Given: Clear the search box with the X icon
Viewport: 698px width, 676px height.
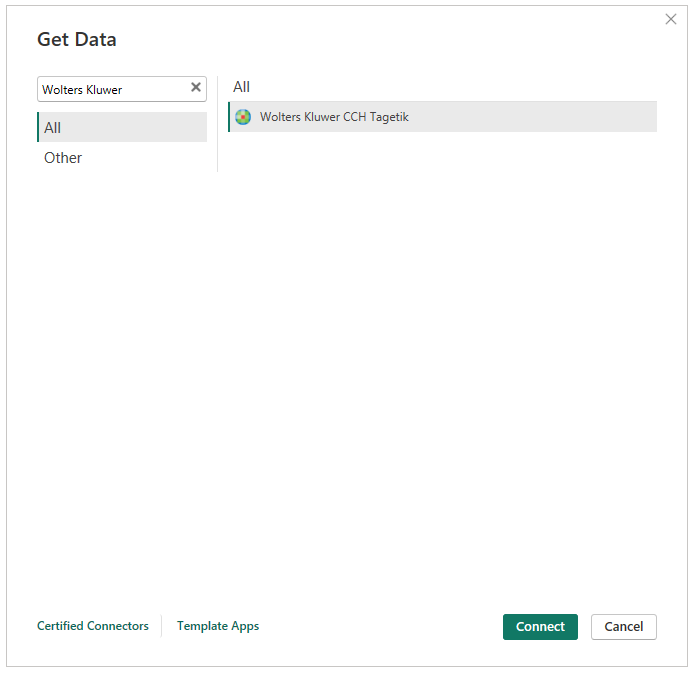Looking at the screenshot, I should [x=196, y=87].
